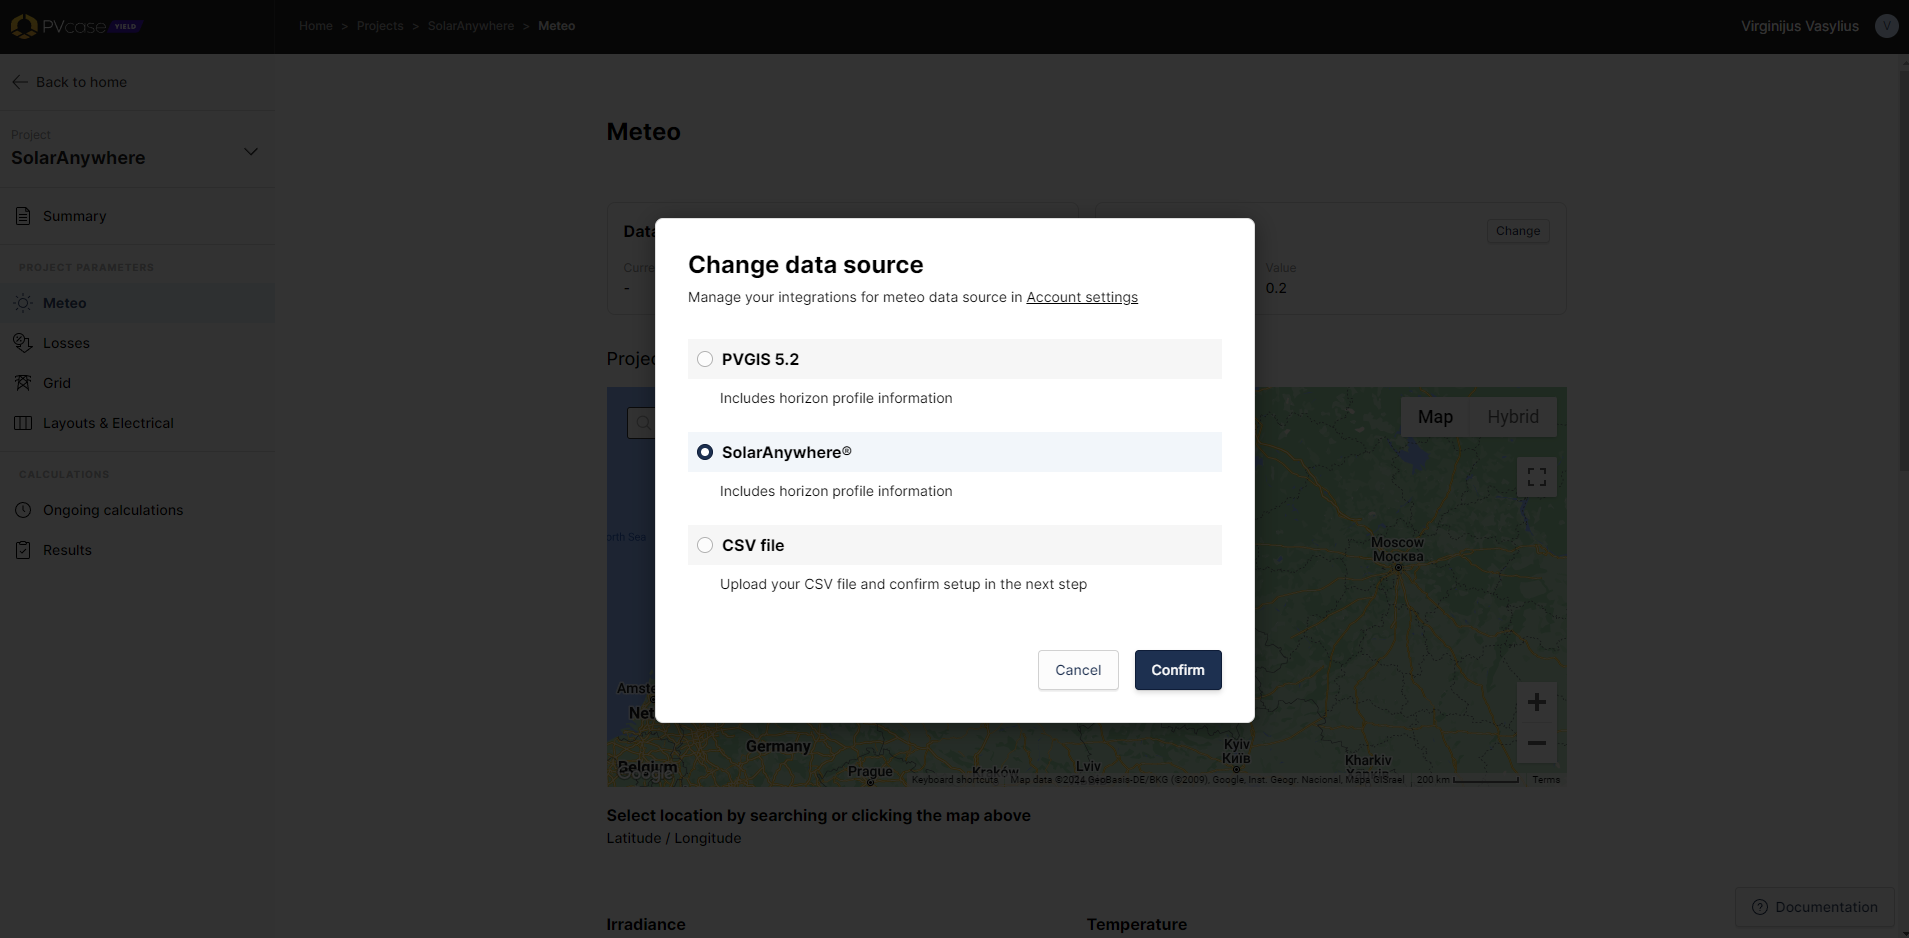Click the page vertical scrollbar
The width and height of the screenshot is (1909, 938).
click(1903, 270)
